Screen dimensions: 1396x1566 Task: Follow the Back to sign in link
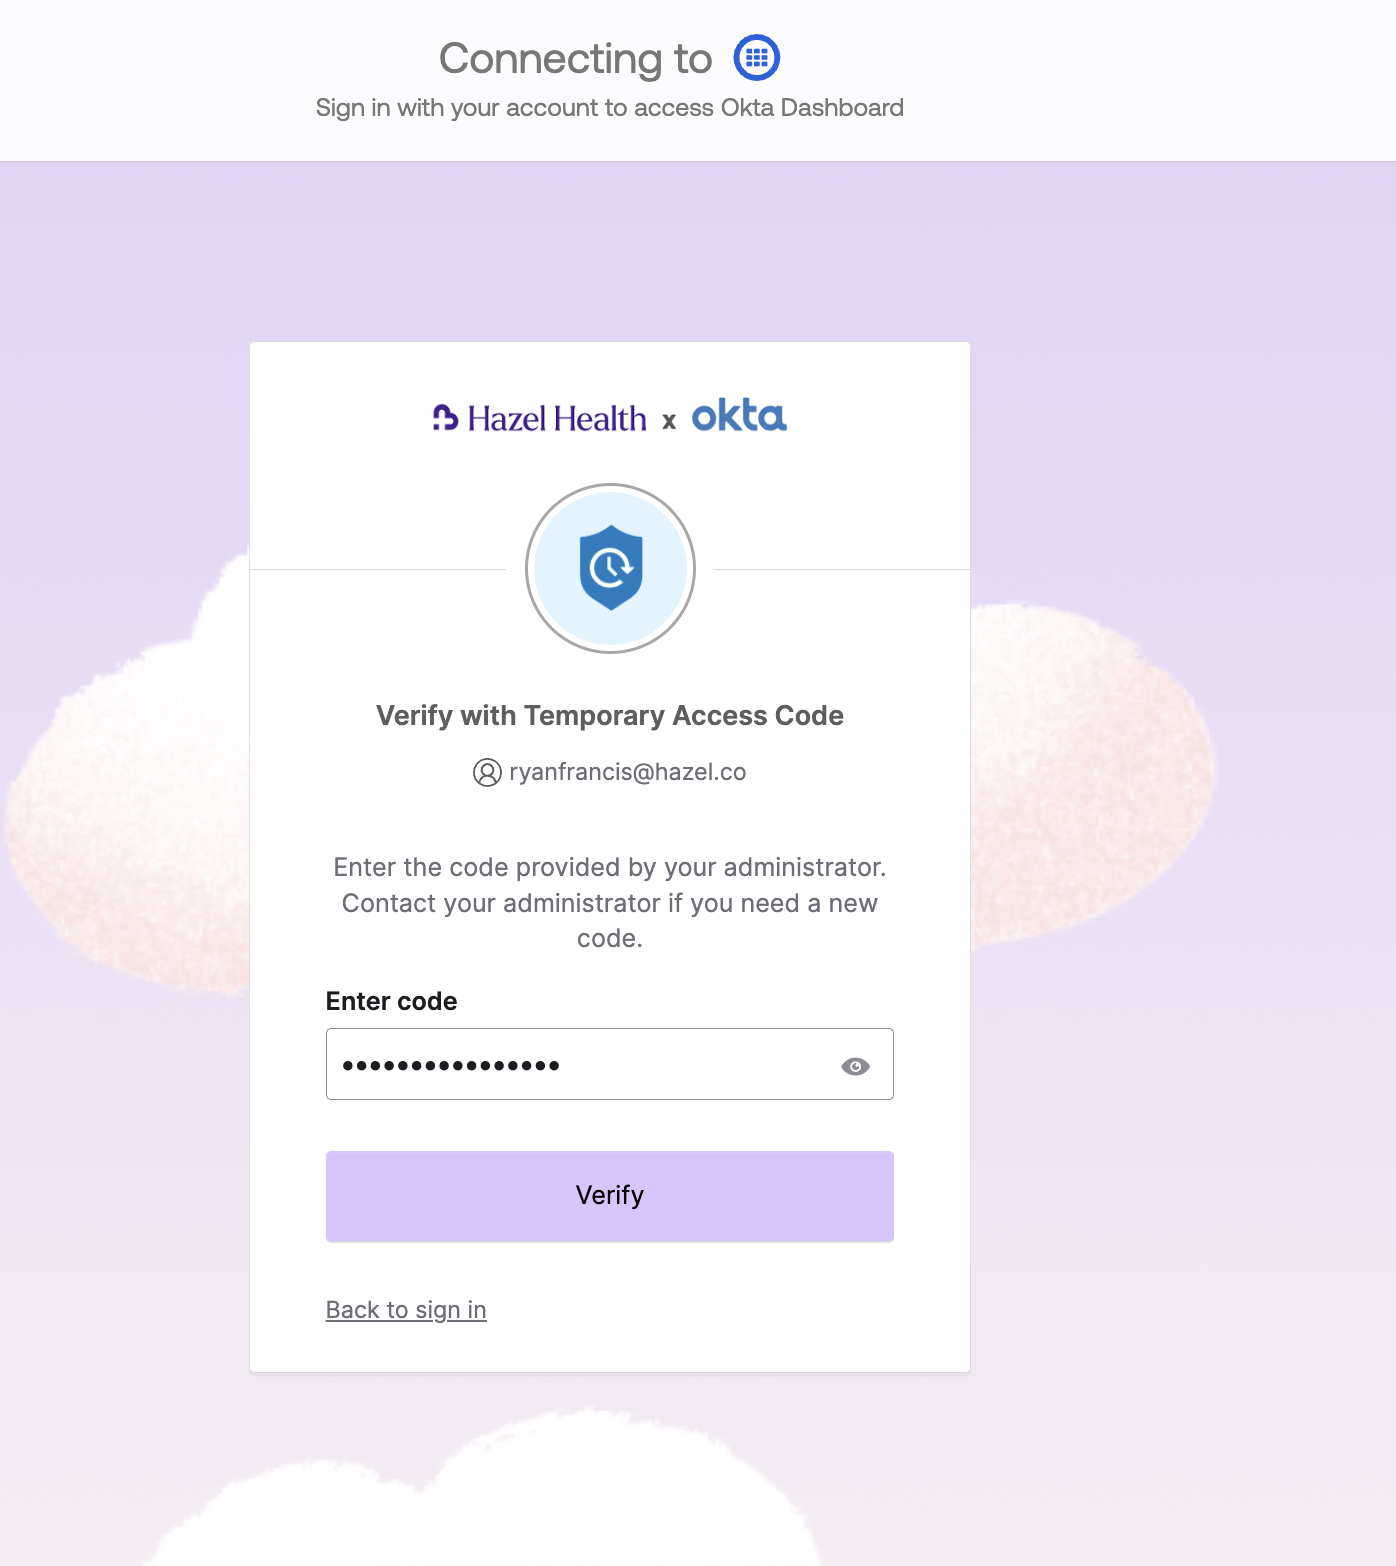tap(406, 1310)
